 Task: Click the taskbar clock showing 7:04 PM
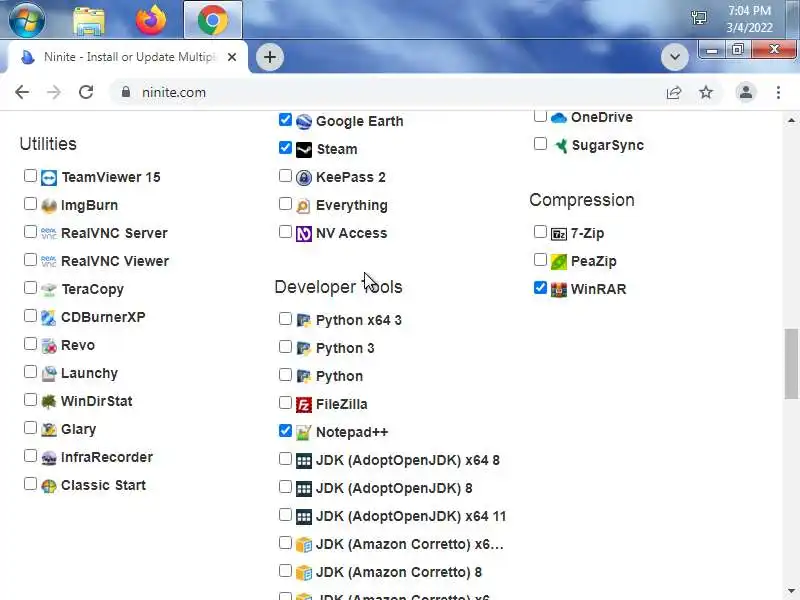coord(749,19)
